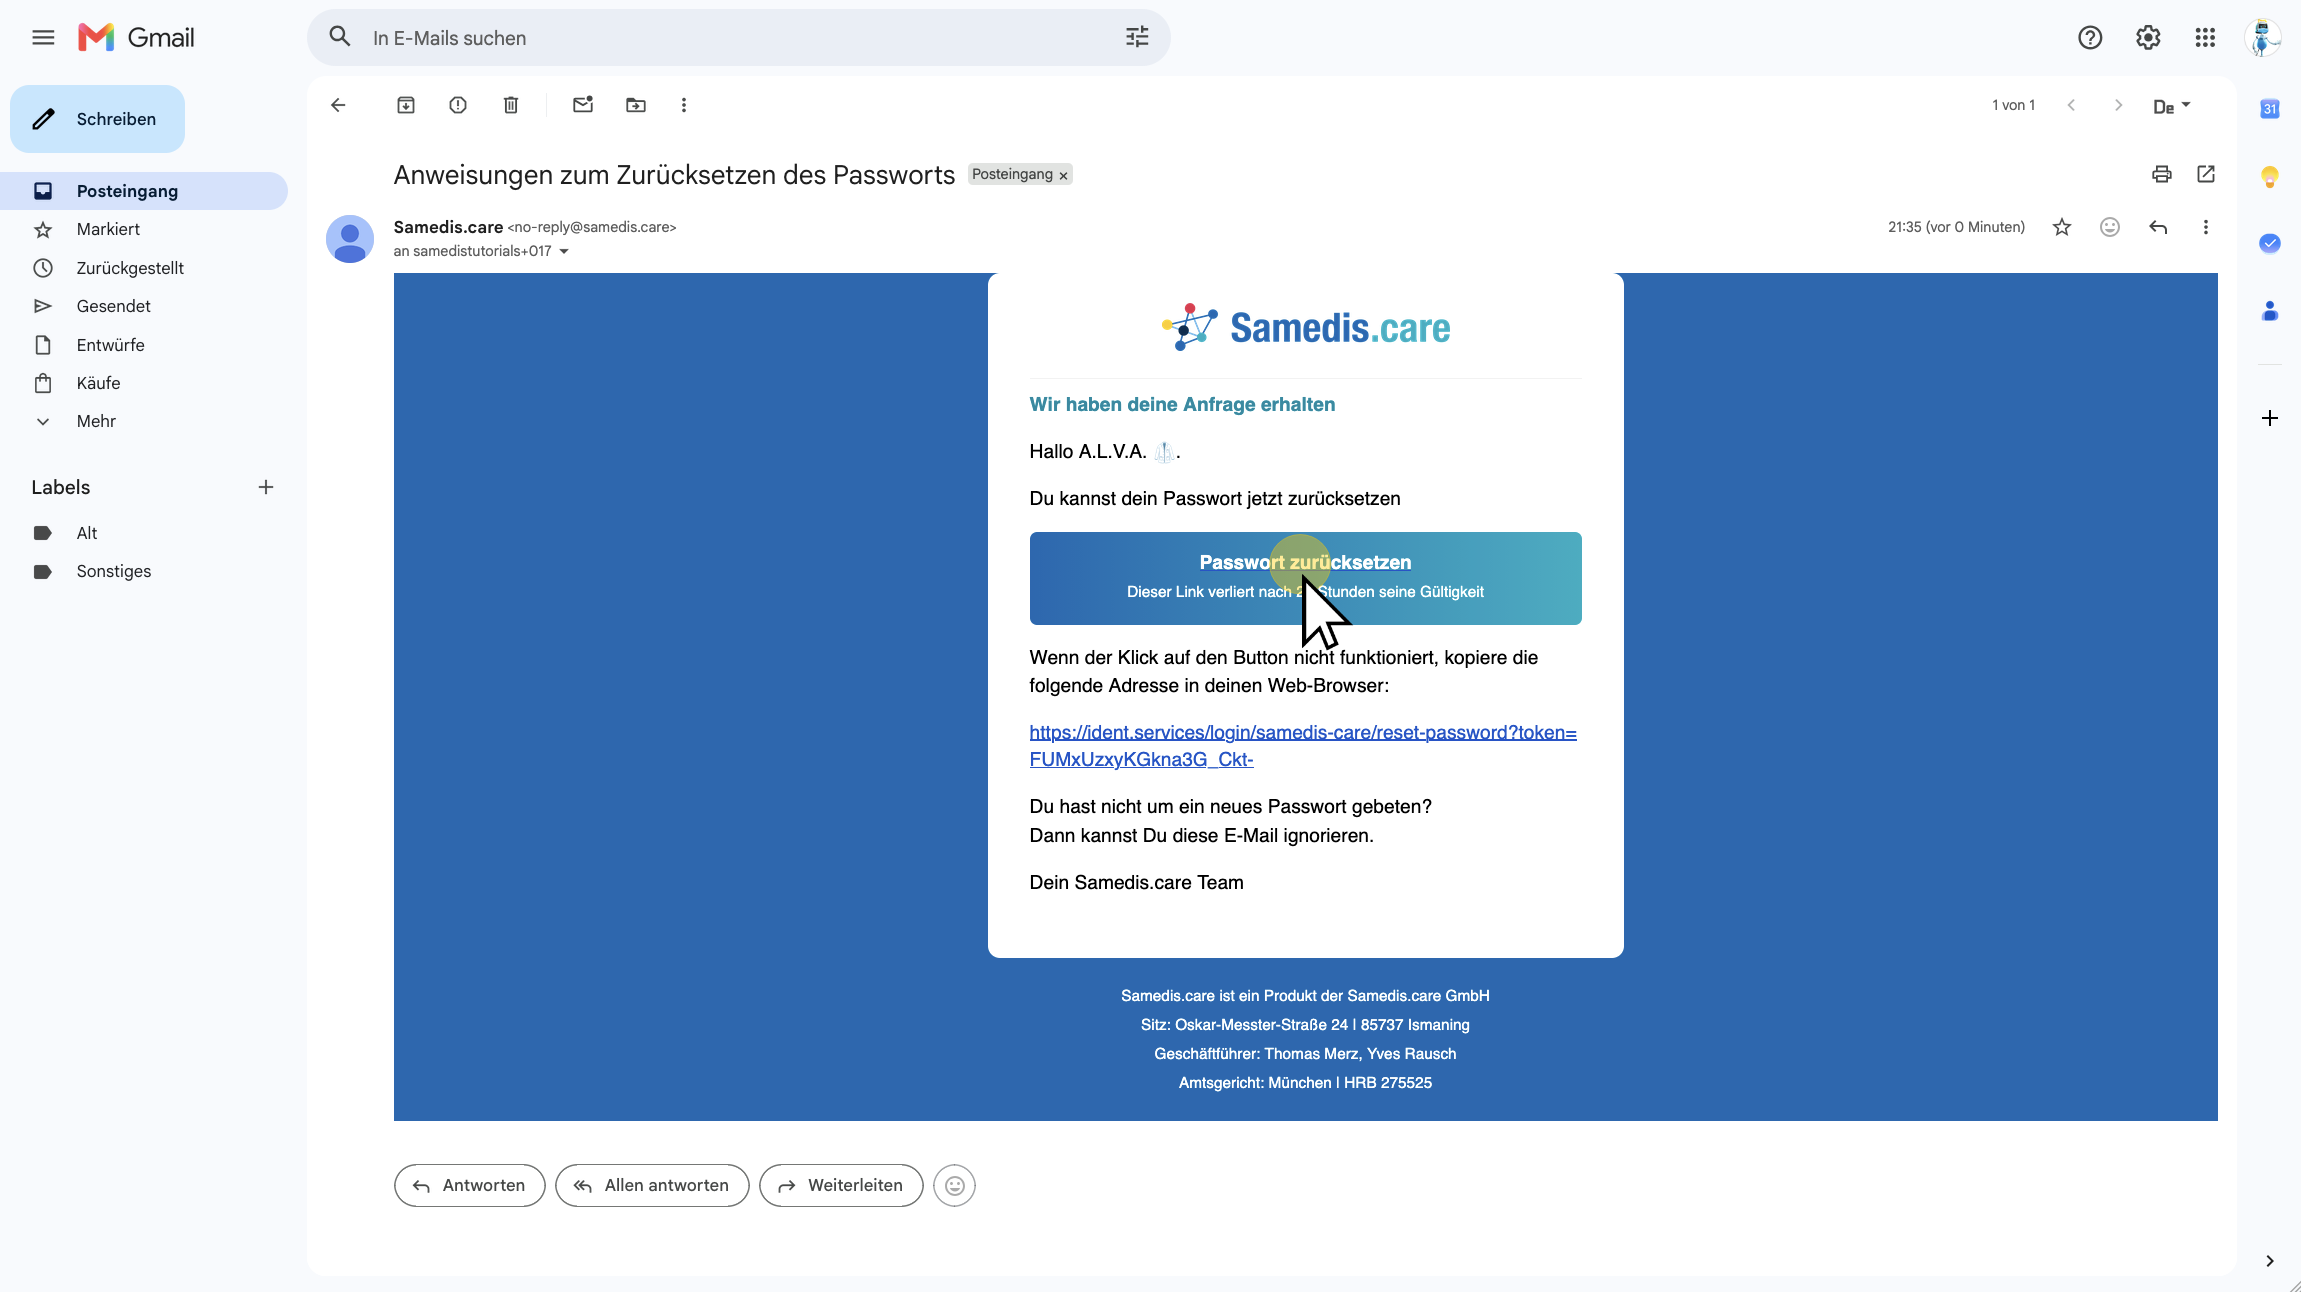
Task: Star this message from Samedis.care
Action: pos(2062,227)
